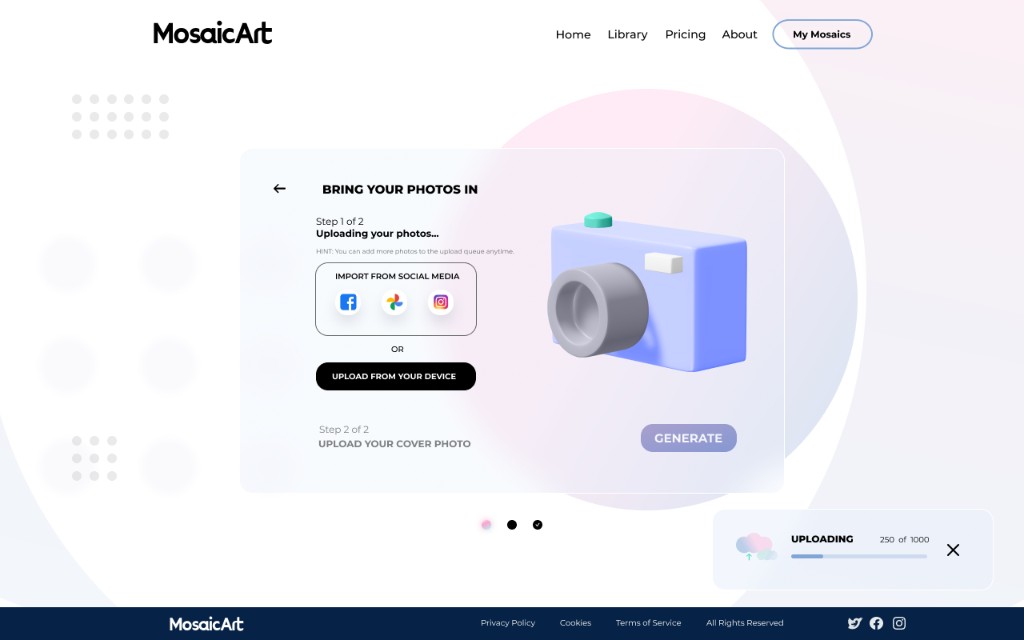Screen dimensions: 1024x640
Task: Close the uploading progress panel
Action: [x=953, y=550]
